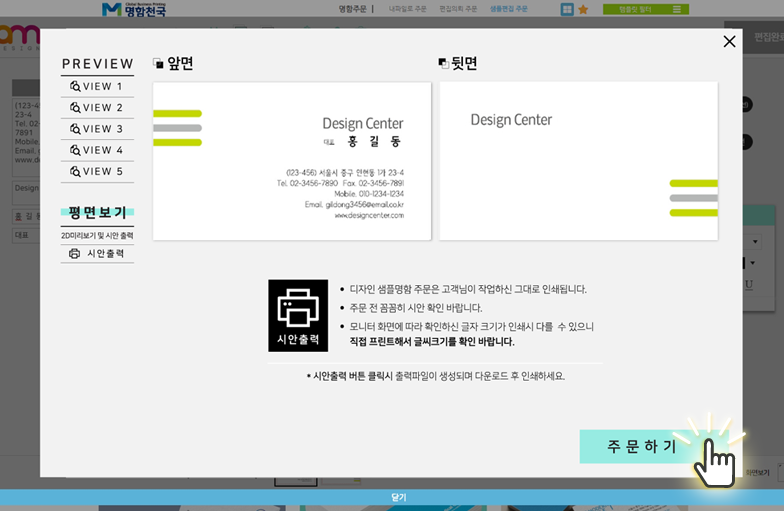
Task: Select VIEW 1 preview
Action: coord(97,86)
